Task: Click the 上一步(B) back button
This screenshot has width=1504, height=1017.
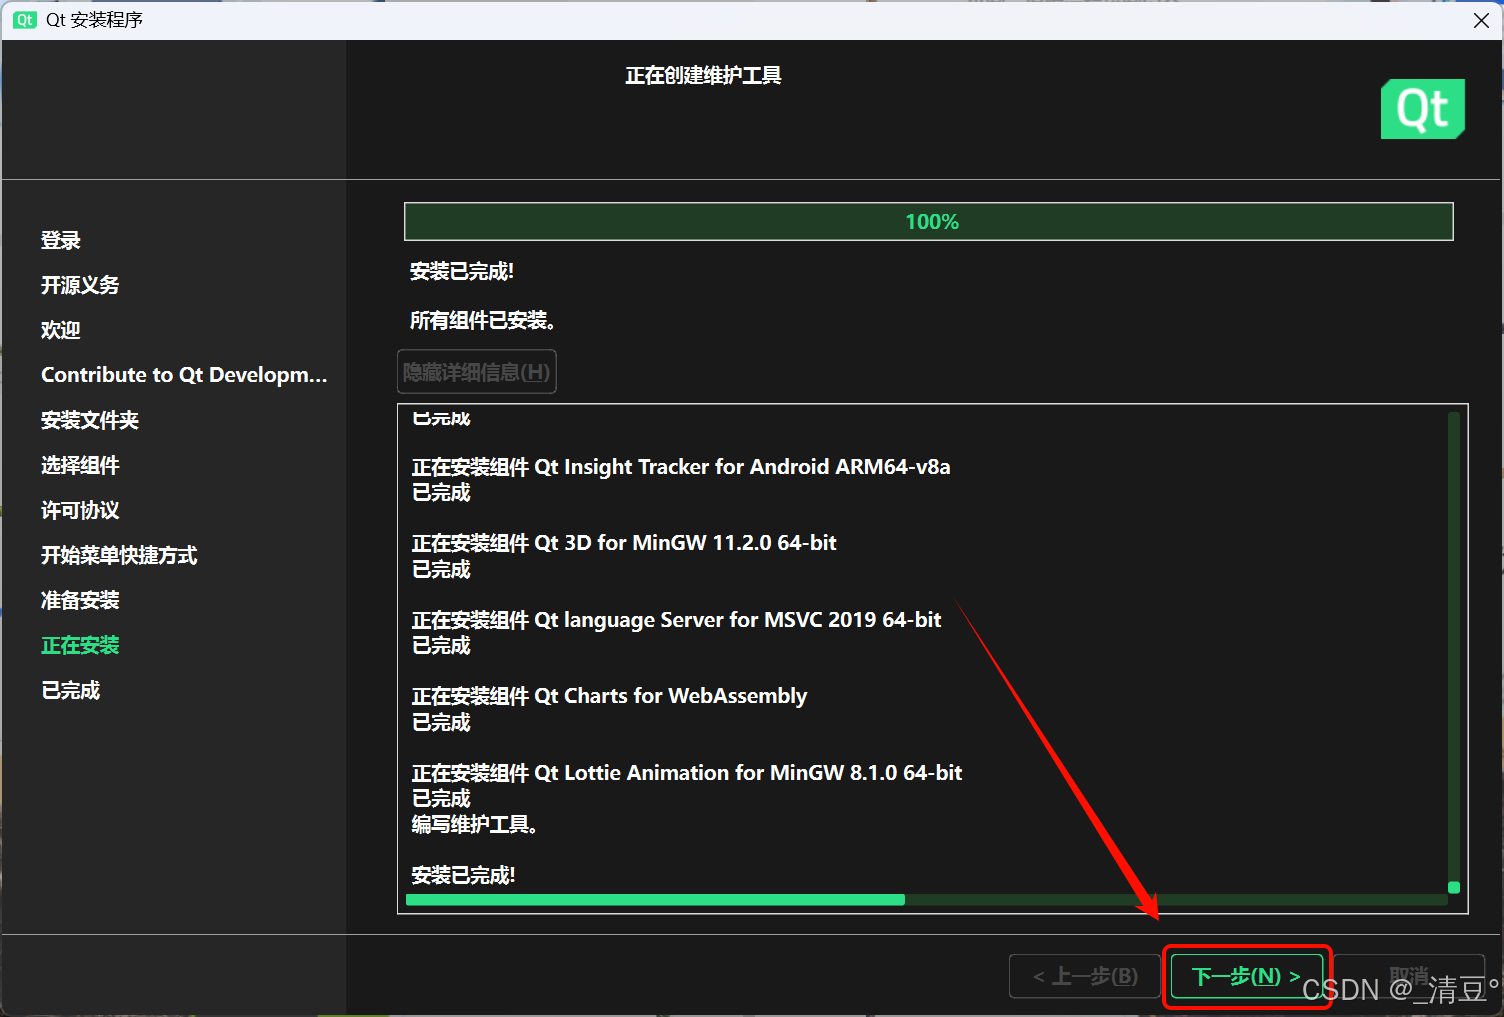Action: (1085, 976)
